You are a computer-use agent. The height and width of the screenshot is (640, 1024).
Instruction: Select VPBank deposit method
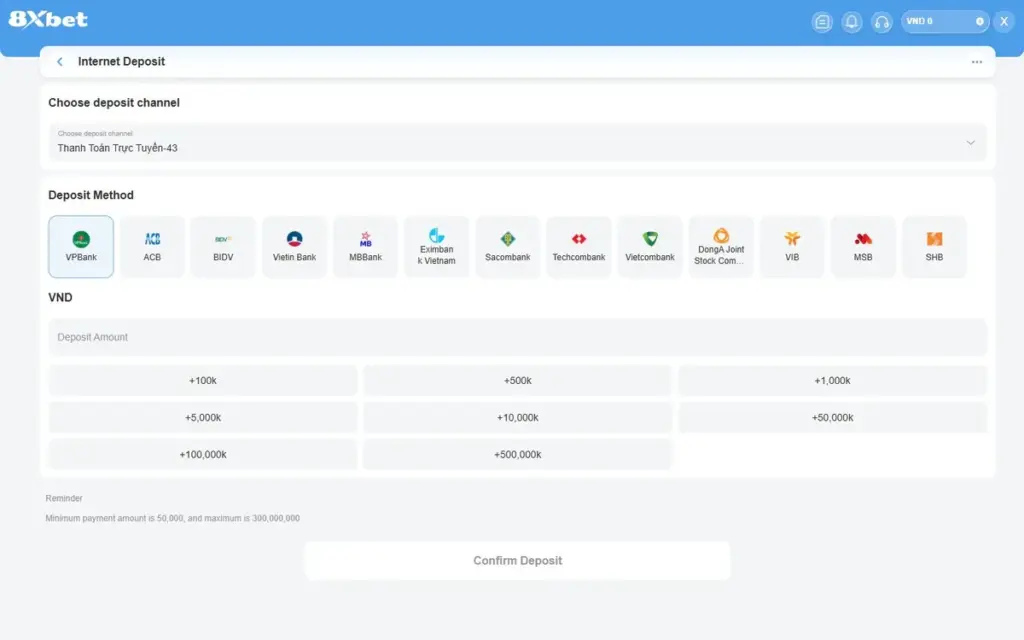click(81, 247)
